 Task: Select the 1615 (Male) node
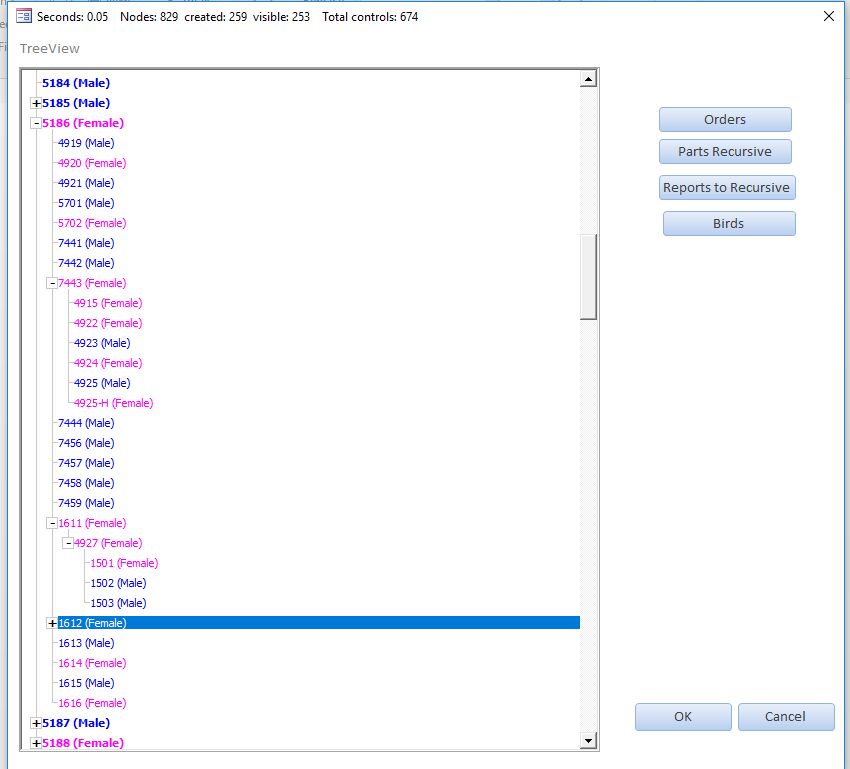86,683
